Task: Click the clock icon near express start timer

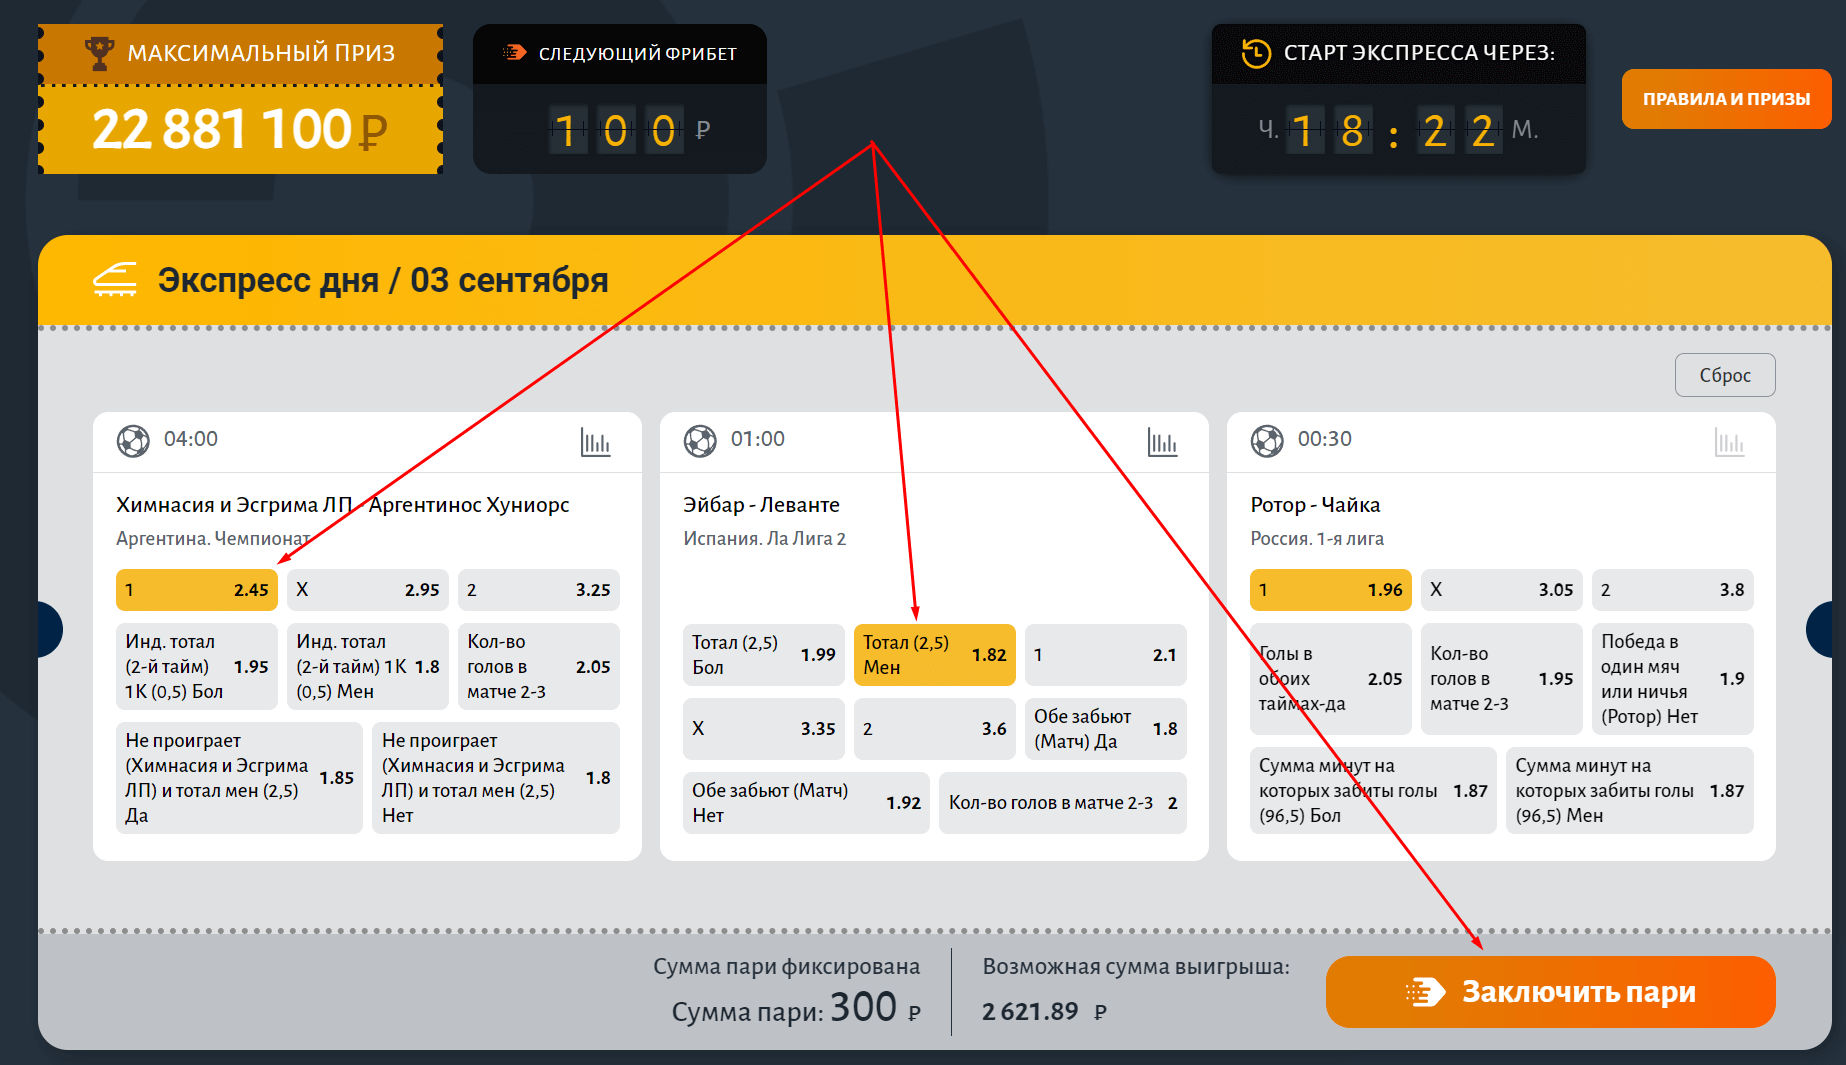Action: pos(1256,53)
